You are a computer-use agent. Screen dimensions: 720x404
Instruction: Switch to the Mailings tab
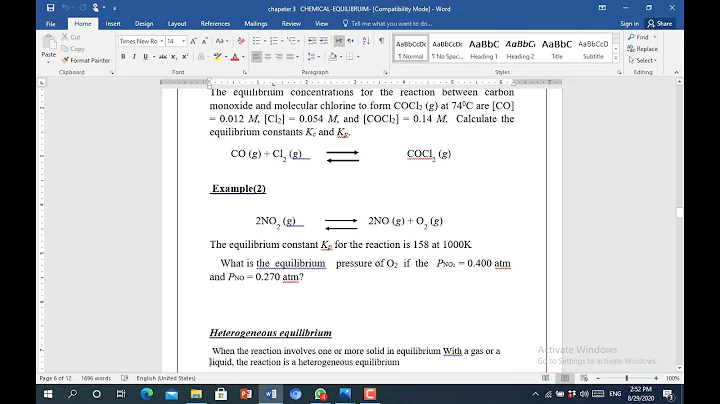256,23
